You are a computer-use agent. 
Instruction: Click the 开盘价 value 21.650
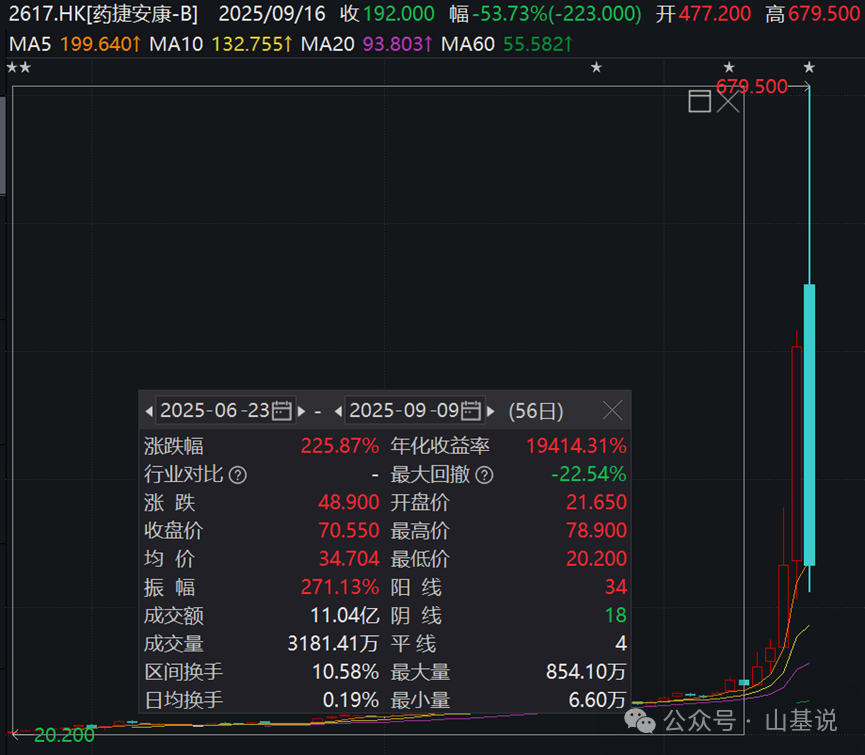596,503
